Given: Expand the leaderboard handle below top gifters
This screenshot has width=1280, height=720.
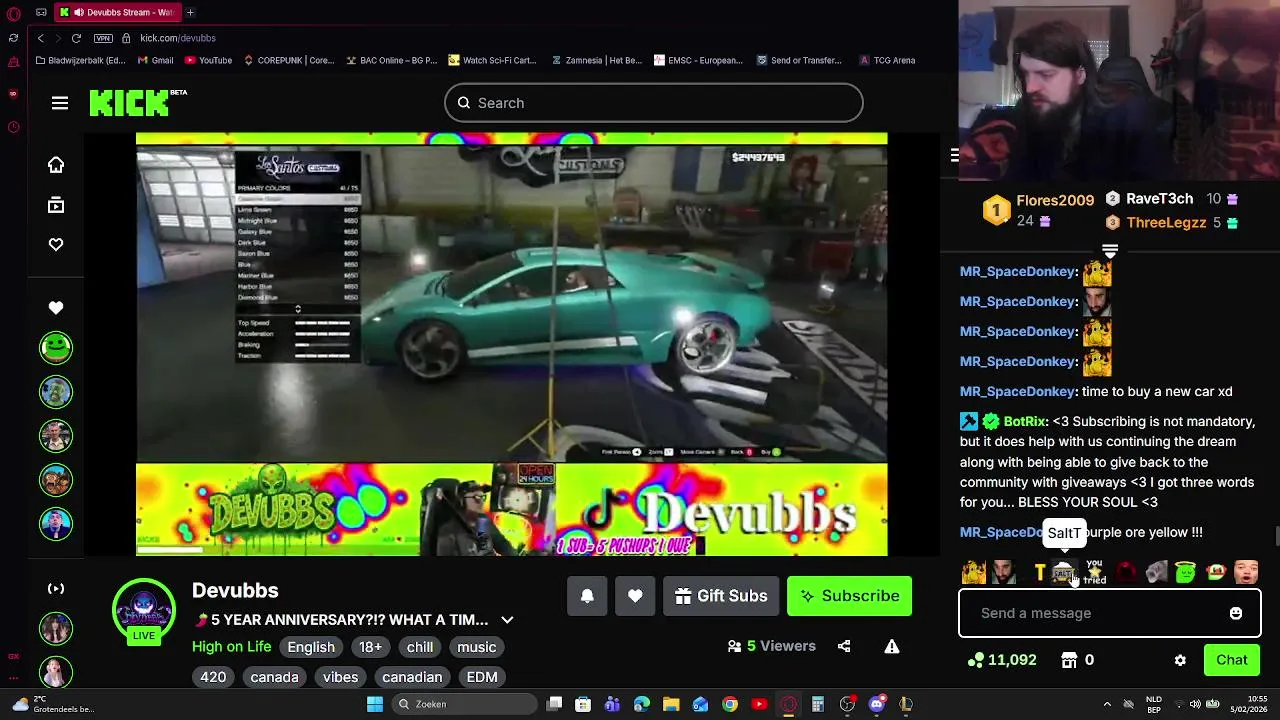Looking at the screenshot, I should (1109, 250).
